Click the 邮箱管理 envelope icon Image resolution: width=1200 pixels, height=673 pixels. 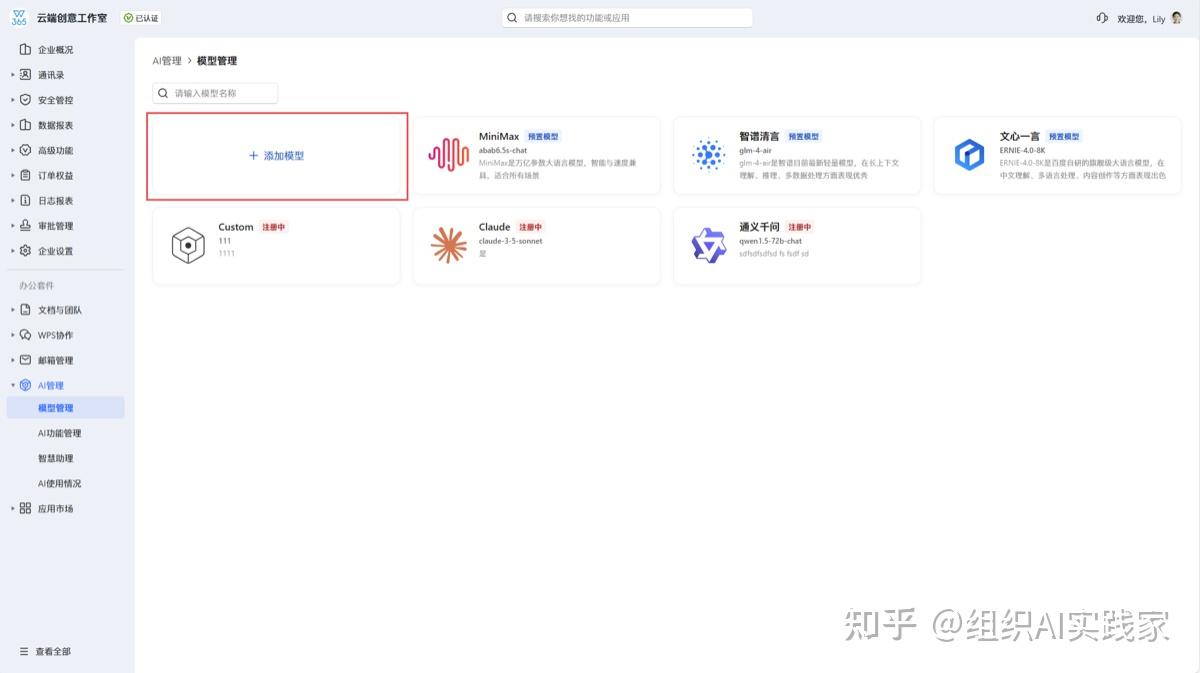pos(26,360)
